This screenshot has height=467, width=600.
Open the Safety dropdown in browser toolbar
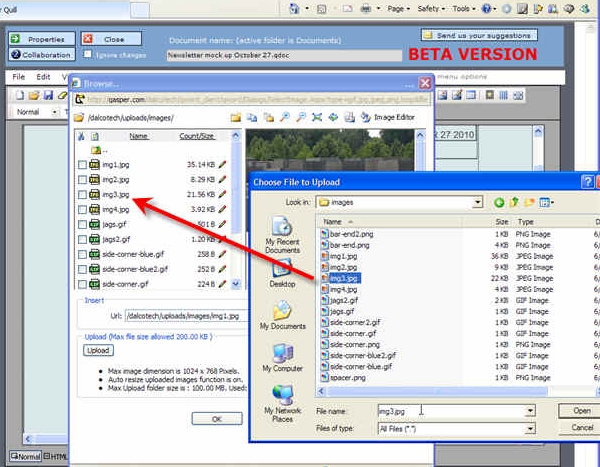tap(431, 8)
